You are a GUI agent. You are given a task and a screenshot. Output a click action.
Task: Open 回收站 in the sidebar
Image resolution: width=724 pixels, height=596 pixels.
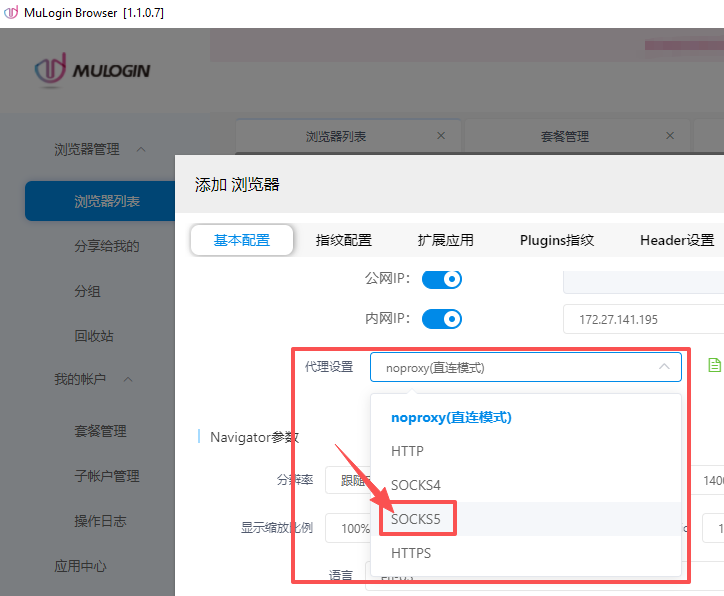[x=94, y=336]
